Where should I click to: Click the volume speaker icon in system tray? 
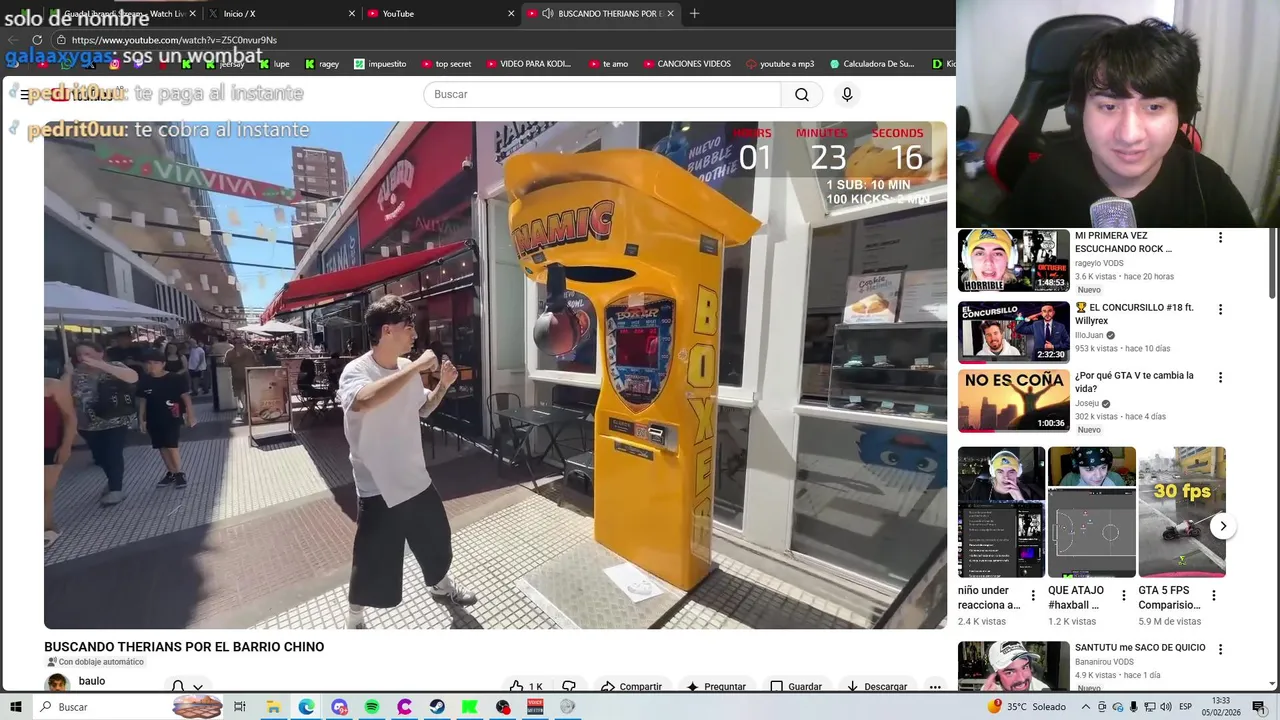(x=1166, y=707)
